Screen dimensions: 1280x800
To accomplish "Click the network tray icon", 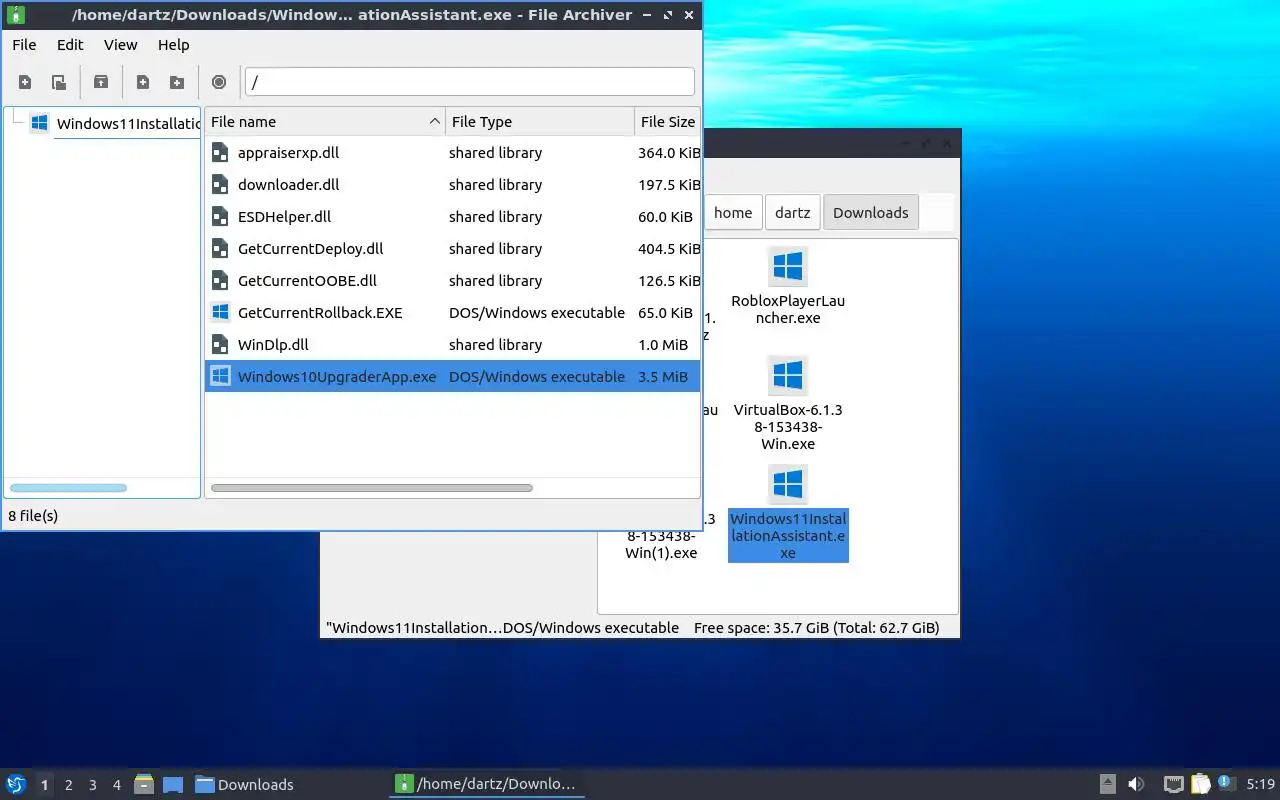I will (1174, 784).
